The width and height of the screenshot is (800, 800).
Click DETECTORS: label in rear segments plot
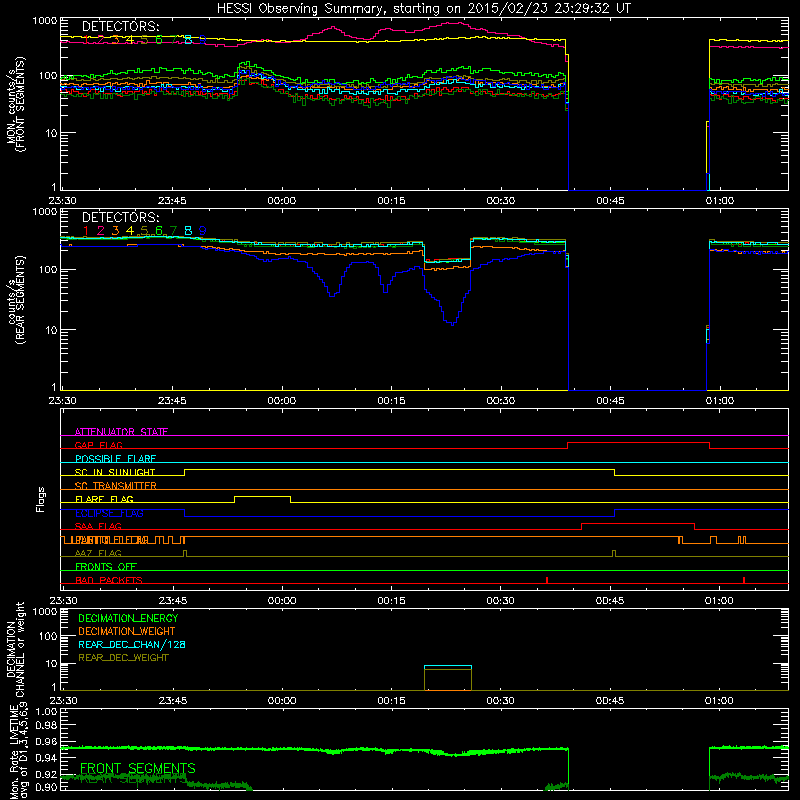point(120,217)
